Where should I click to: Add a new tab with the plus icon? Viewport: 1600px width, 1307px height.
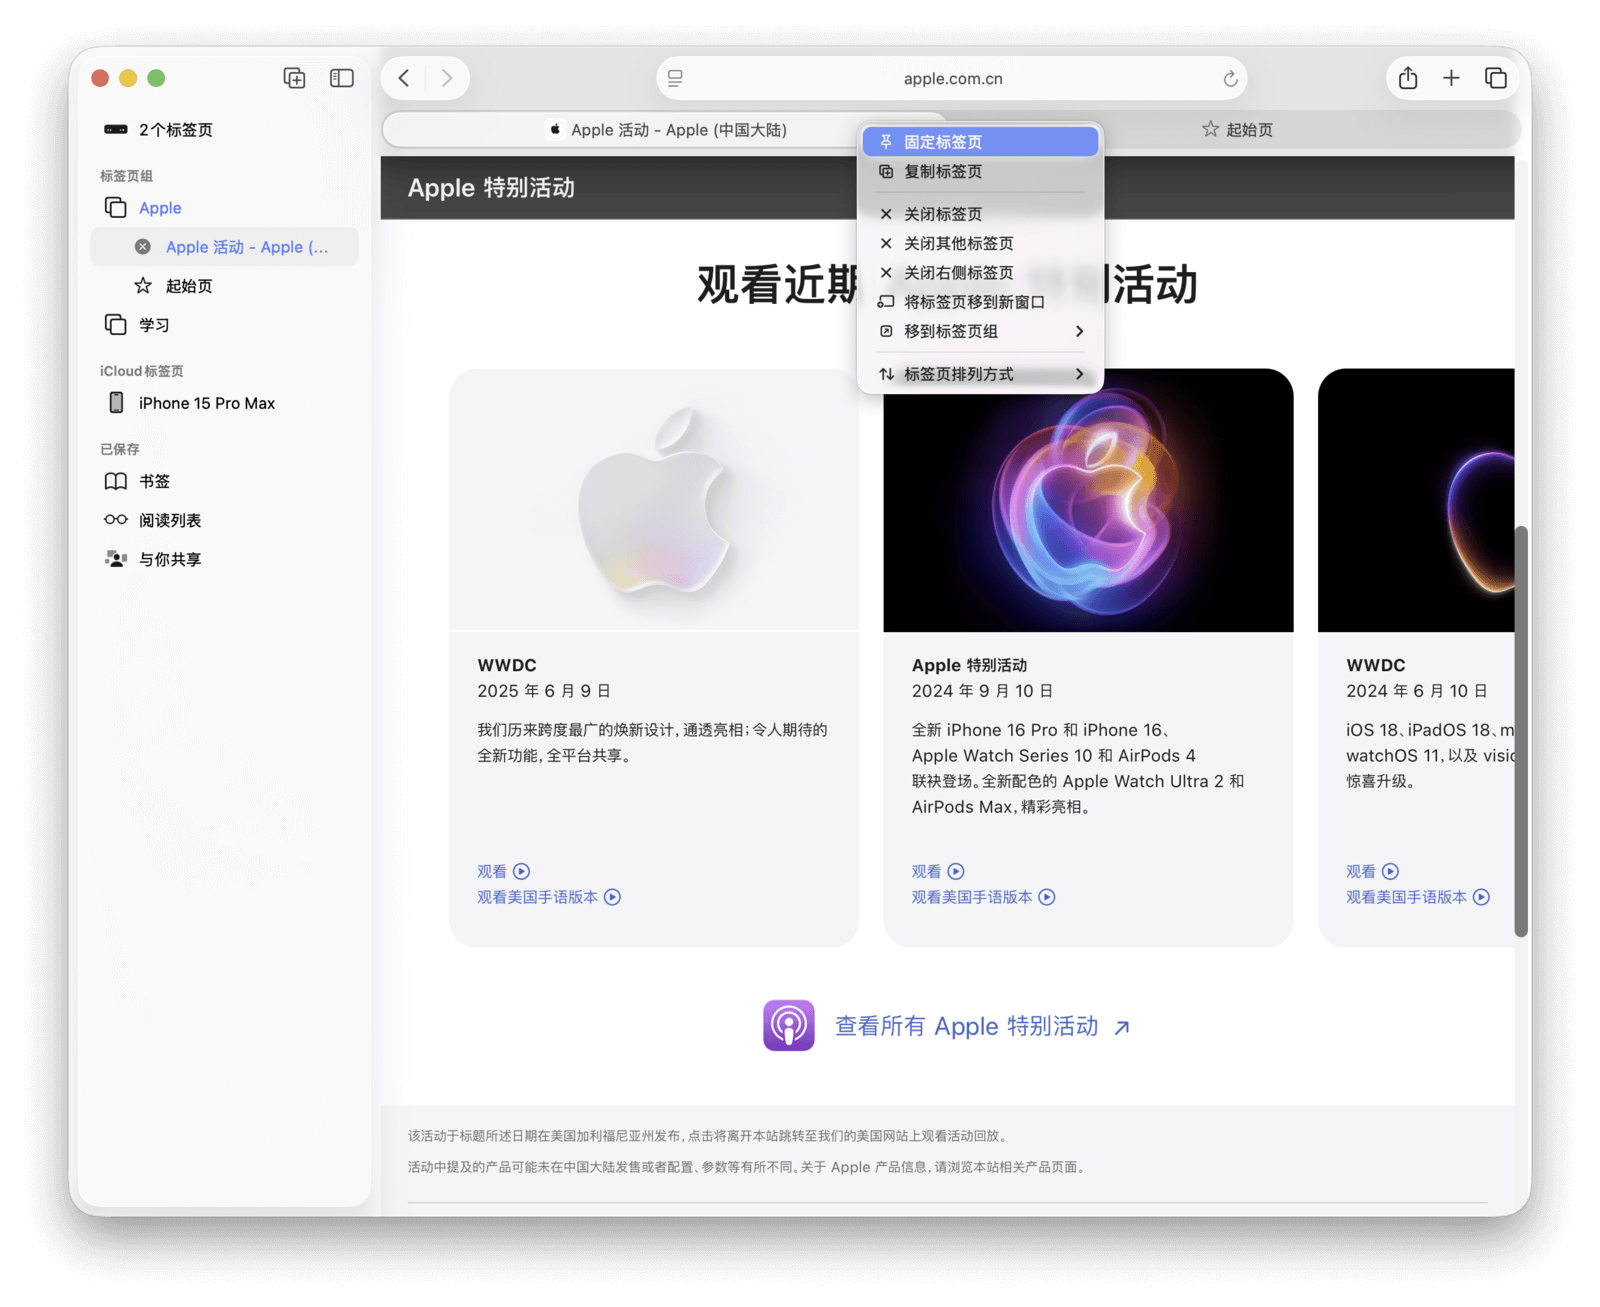1451,78
